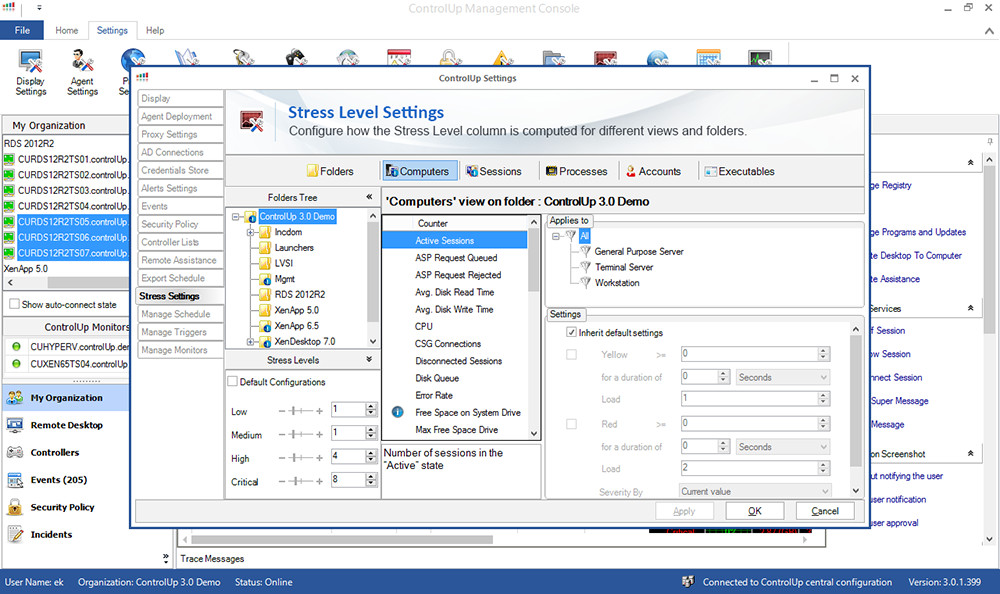Screen dimensions: 1000x594
Task: Click the CURDS12R2TS01 computer icon
Action: point(9,159)
